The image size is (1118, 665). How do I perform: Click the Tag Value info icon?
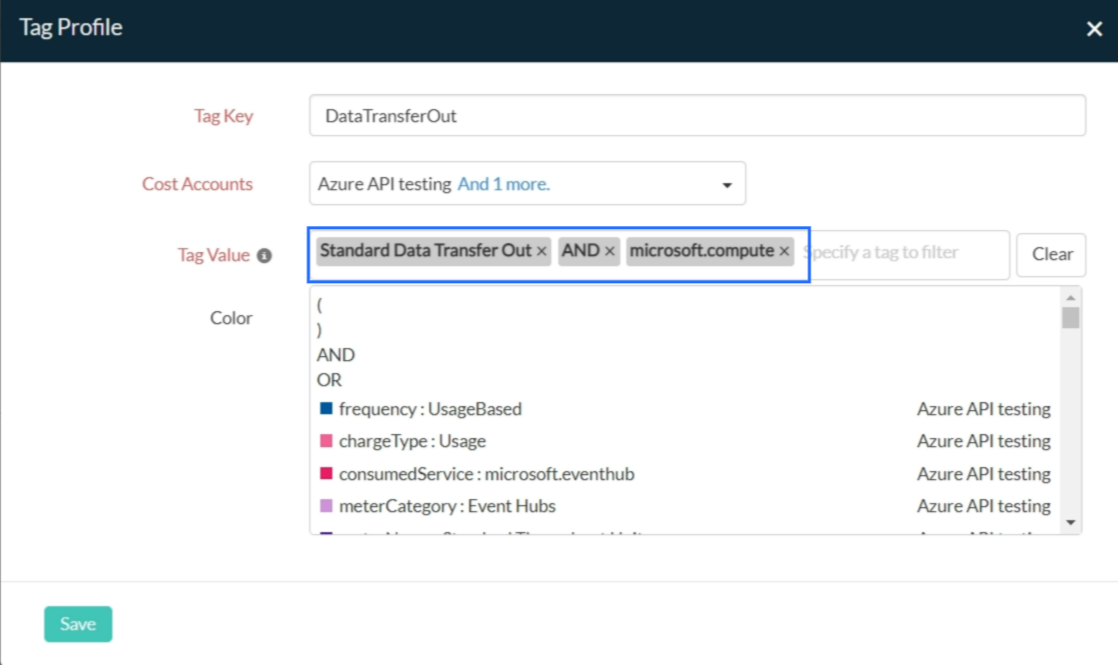[264, 256]
